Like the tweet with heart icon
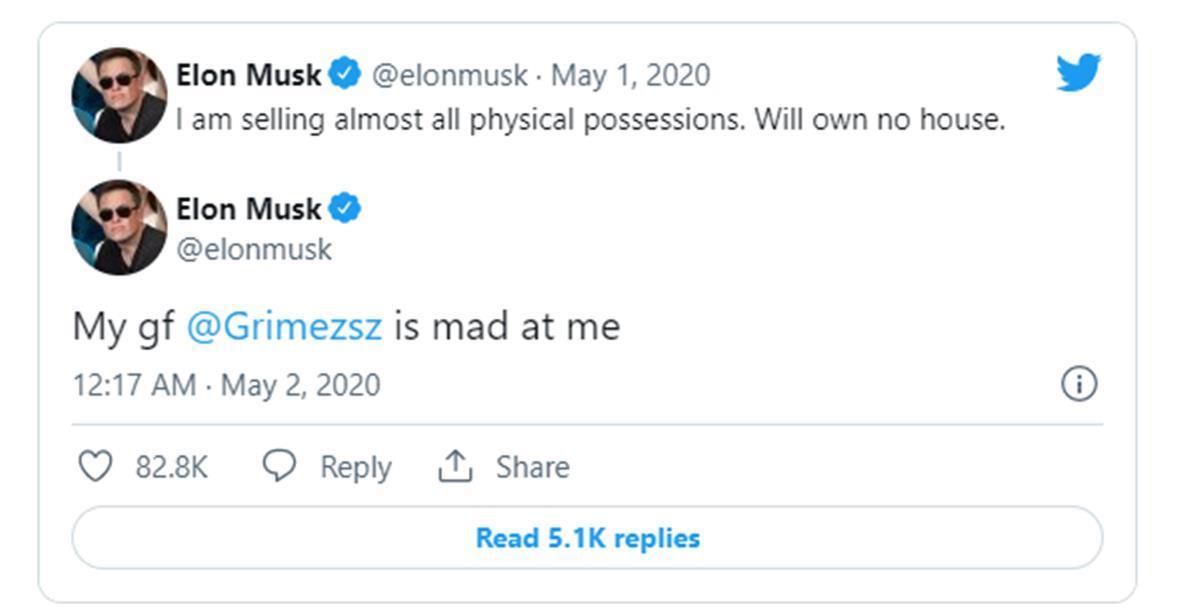The image size is (1200, 608). coord(95,466)
